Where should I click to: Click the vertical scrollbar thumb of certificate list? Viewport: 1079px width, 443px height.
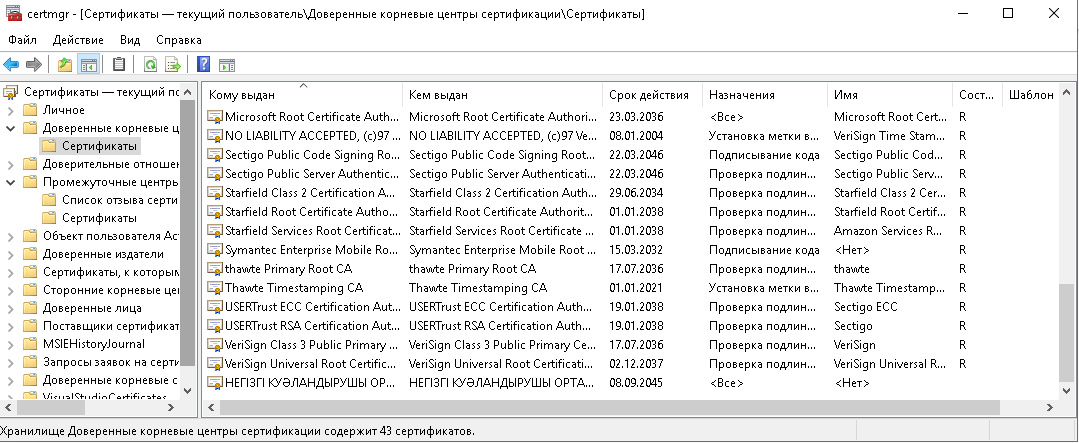pos(1066,332)
